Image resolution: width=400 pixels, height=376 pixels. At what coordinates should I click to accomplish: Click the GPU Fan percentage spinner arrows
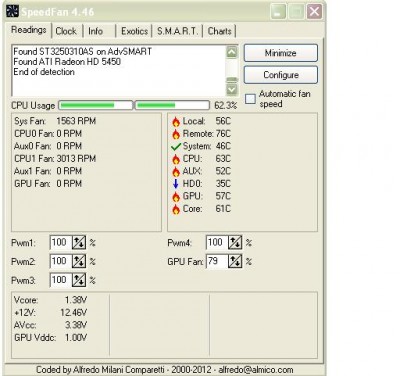[235, 261]
